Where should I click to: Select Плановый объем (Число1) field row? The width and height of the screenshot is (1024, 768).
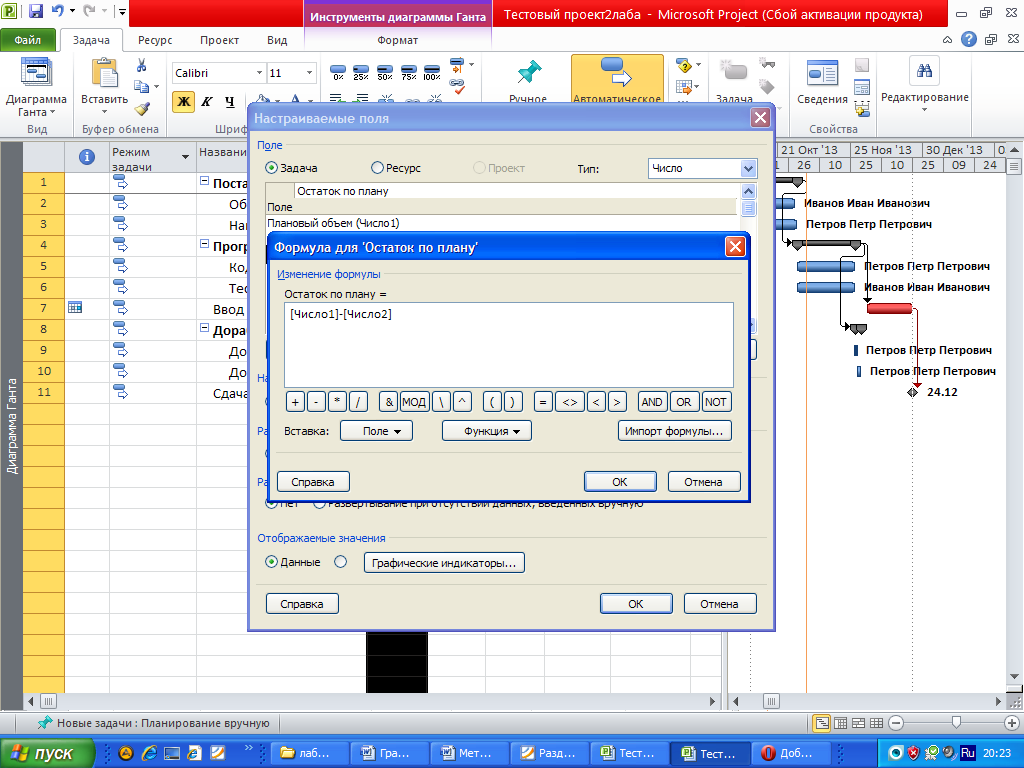tap(502, 223)
